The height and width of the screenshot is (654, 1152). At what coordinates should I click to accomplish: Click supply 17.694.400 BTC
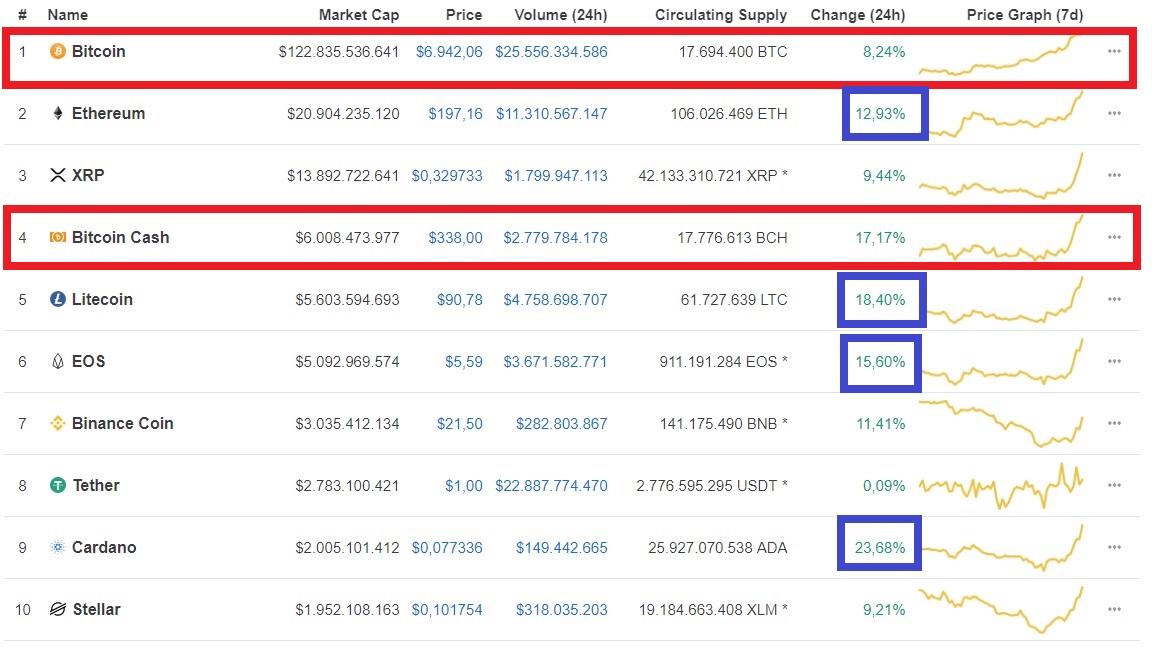tap(732, 51)
